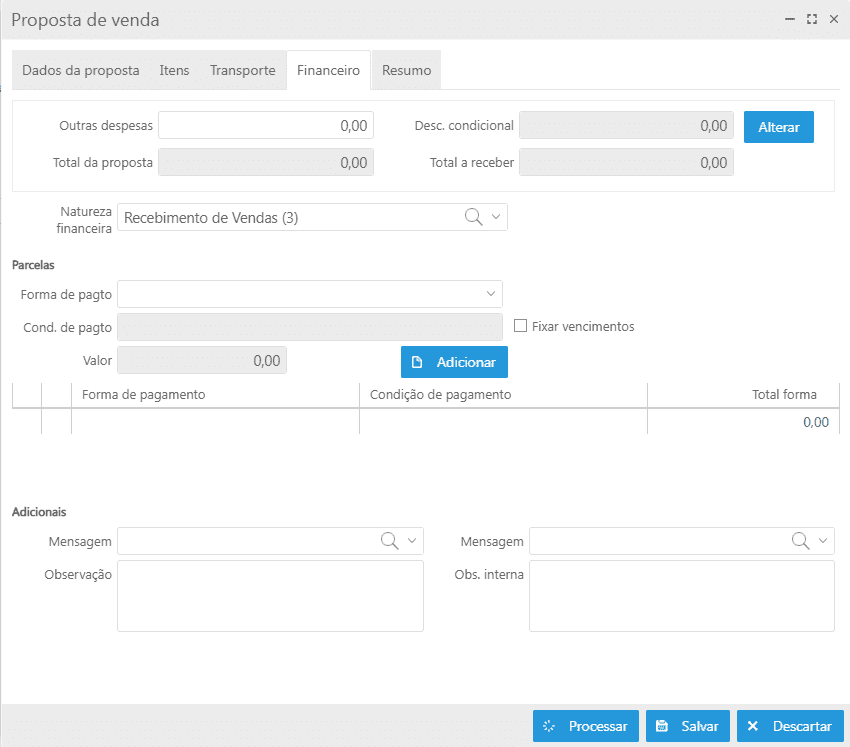Click into the Outras despesas field
The height and width of the screenshot is (747, 850).
point(265,126)
